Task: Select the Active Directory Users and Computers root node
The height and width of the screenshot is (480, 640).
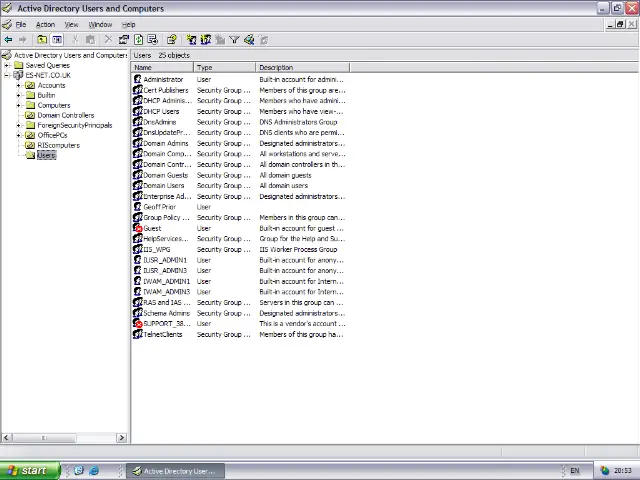Action: click(x=71, y=55)
